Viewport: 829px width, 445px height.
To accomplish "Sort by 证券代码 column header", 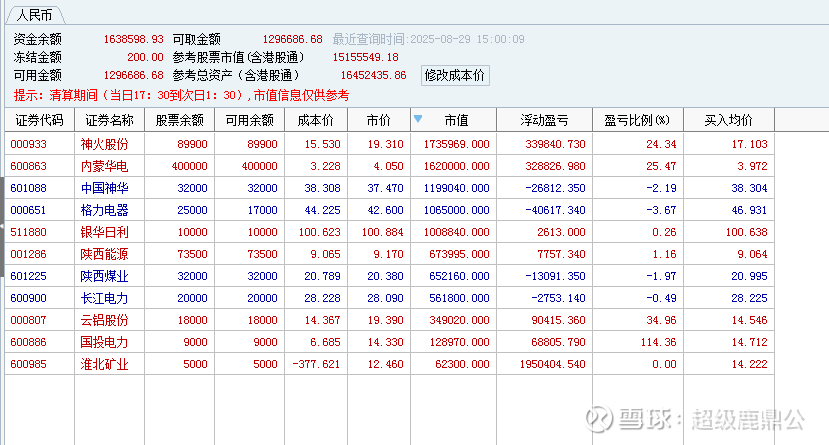I will click(40, 120).
